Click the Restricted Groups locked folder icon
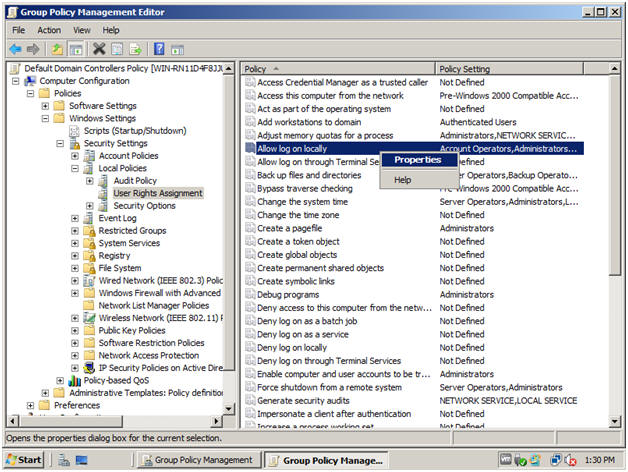 tap(89, 231)
